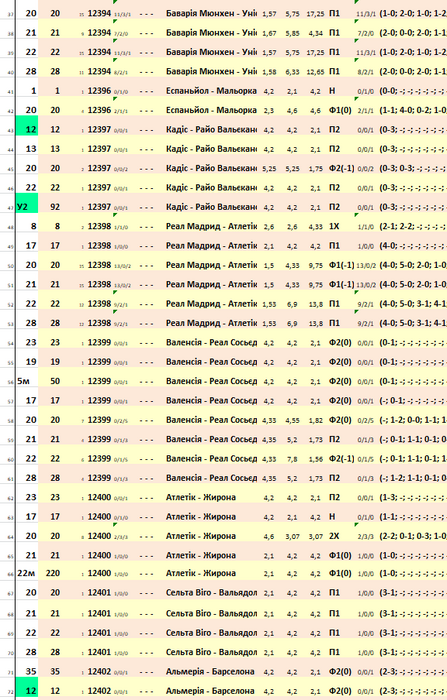Image resolution: width=447 pixels, height=700 pixels.
Task: Click row header 72
Action: point(11,692)
